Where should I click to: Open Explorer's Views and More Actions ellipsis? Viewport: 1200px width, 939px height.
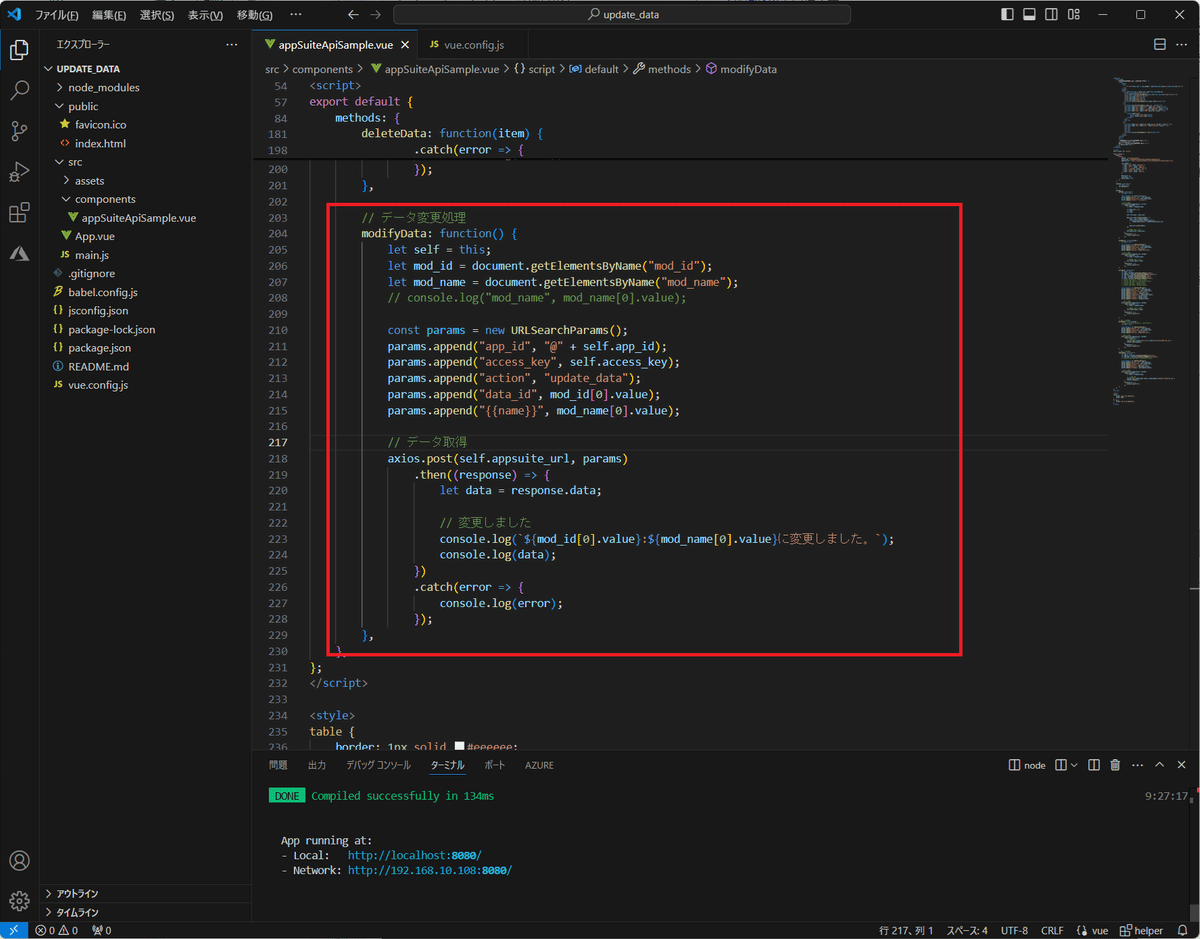(x=232, y=45)
